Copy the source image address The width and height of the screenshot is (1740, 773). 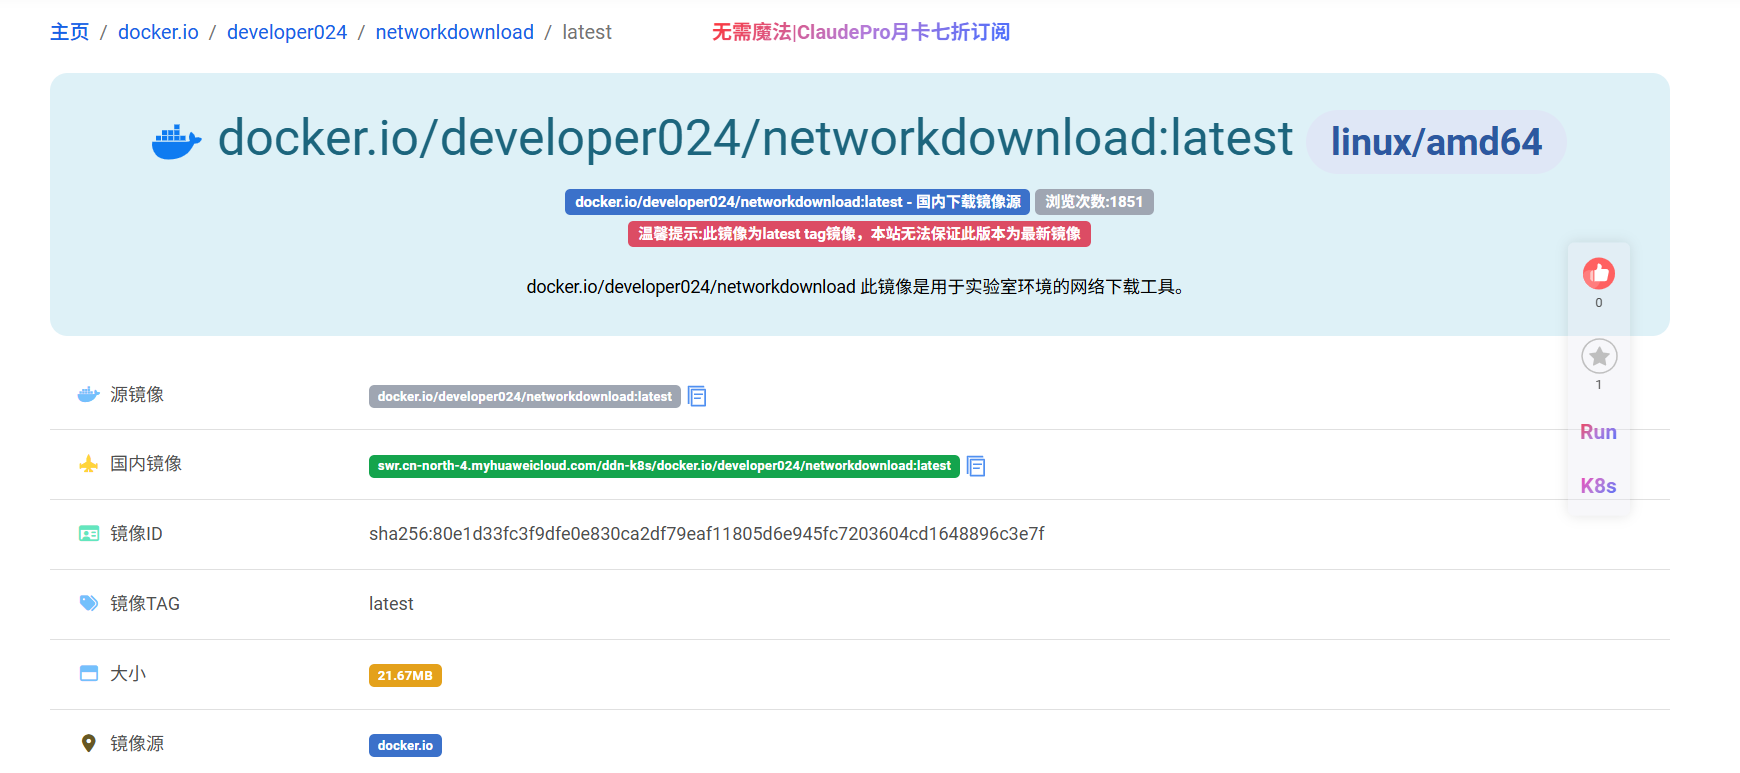(x=697, y=397)
